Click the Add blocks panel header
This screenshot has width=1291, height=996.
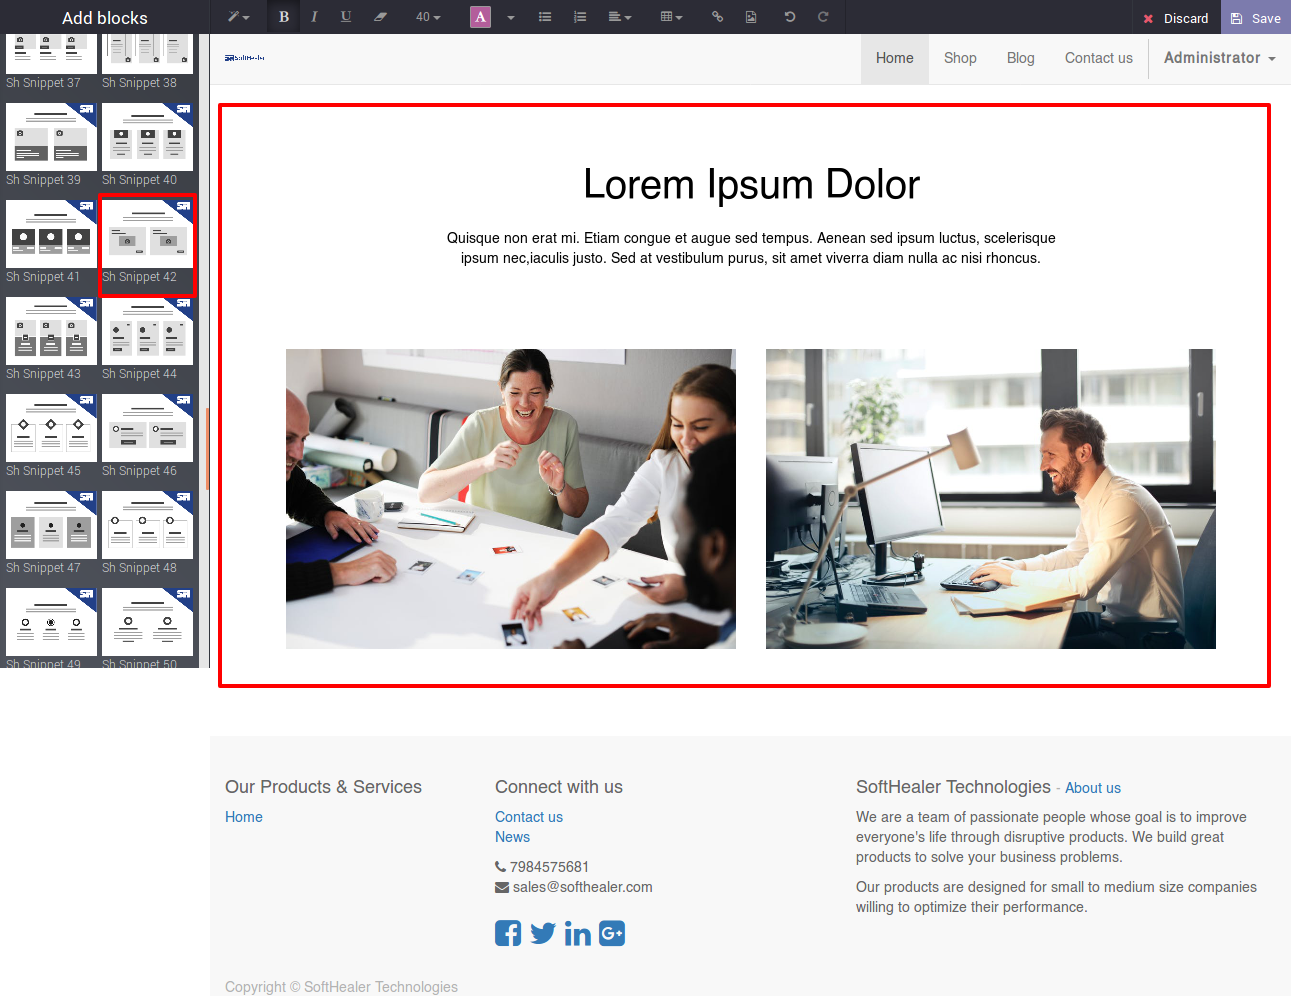pyautogui.click(x=105, y=18)
